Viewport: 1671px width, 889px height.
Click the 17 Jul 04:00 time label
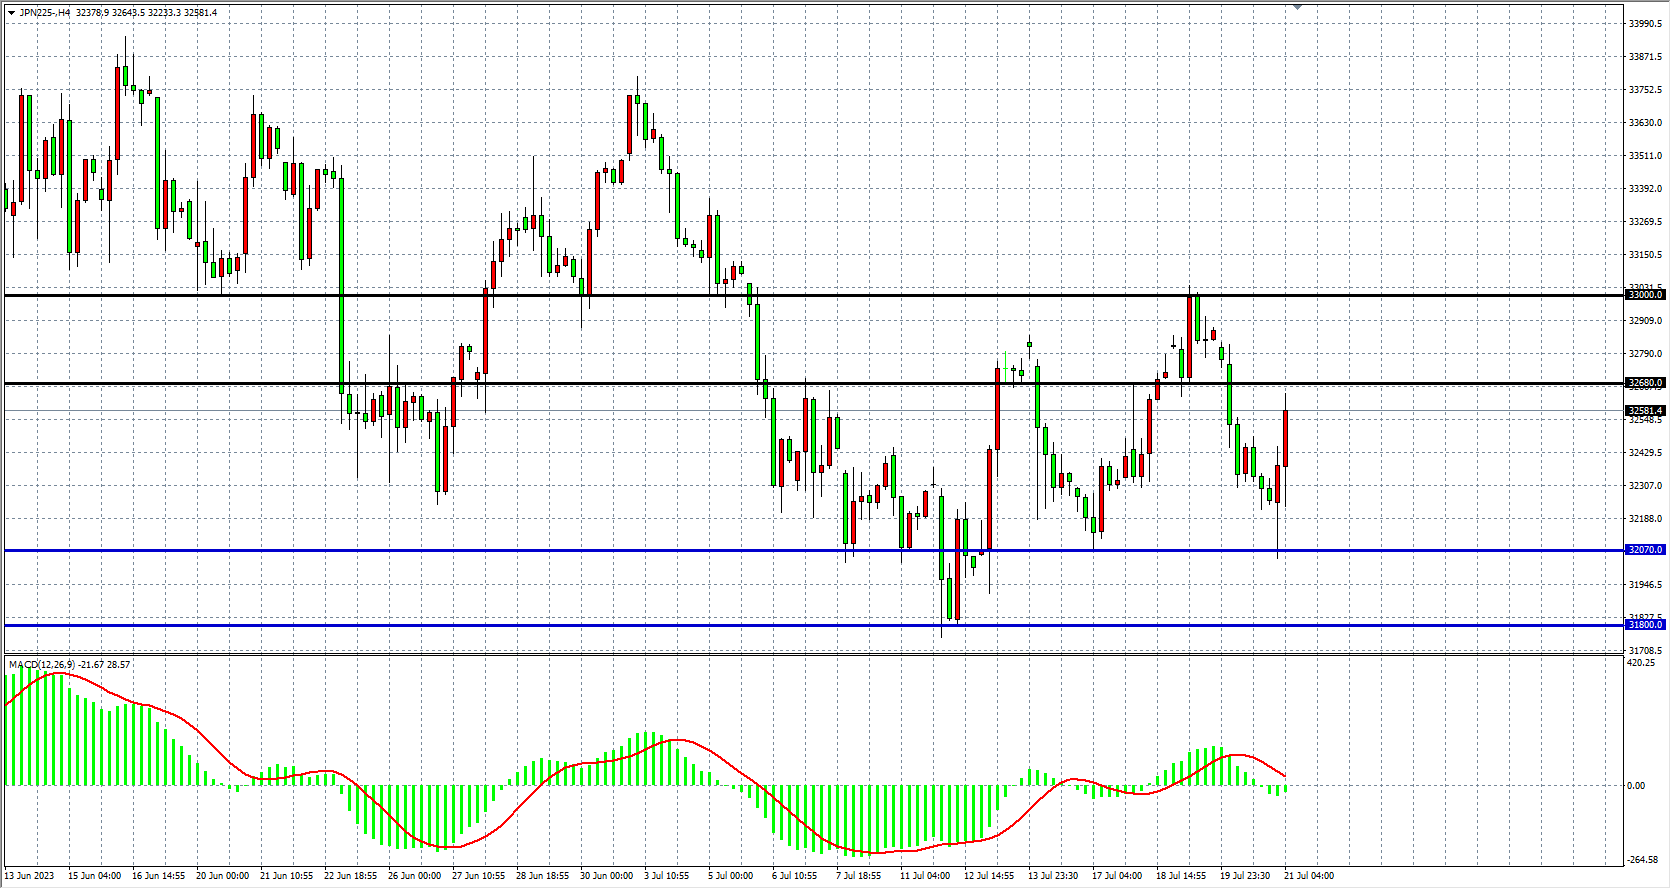tap(1117, 876)
